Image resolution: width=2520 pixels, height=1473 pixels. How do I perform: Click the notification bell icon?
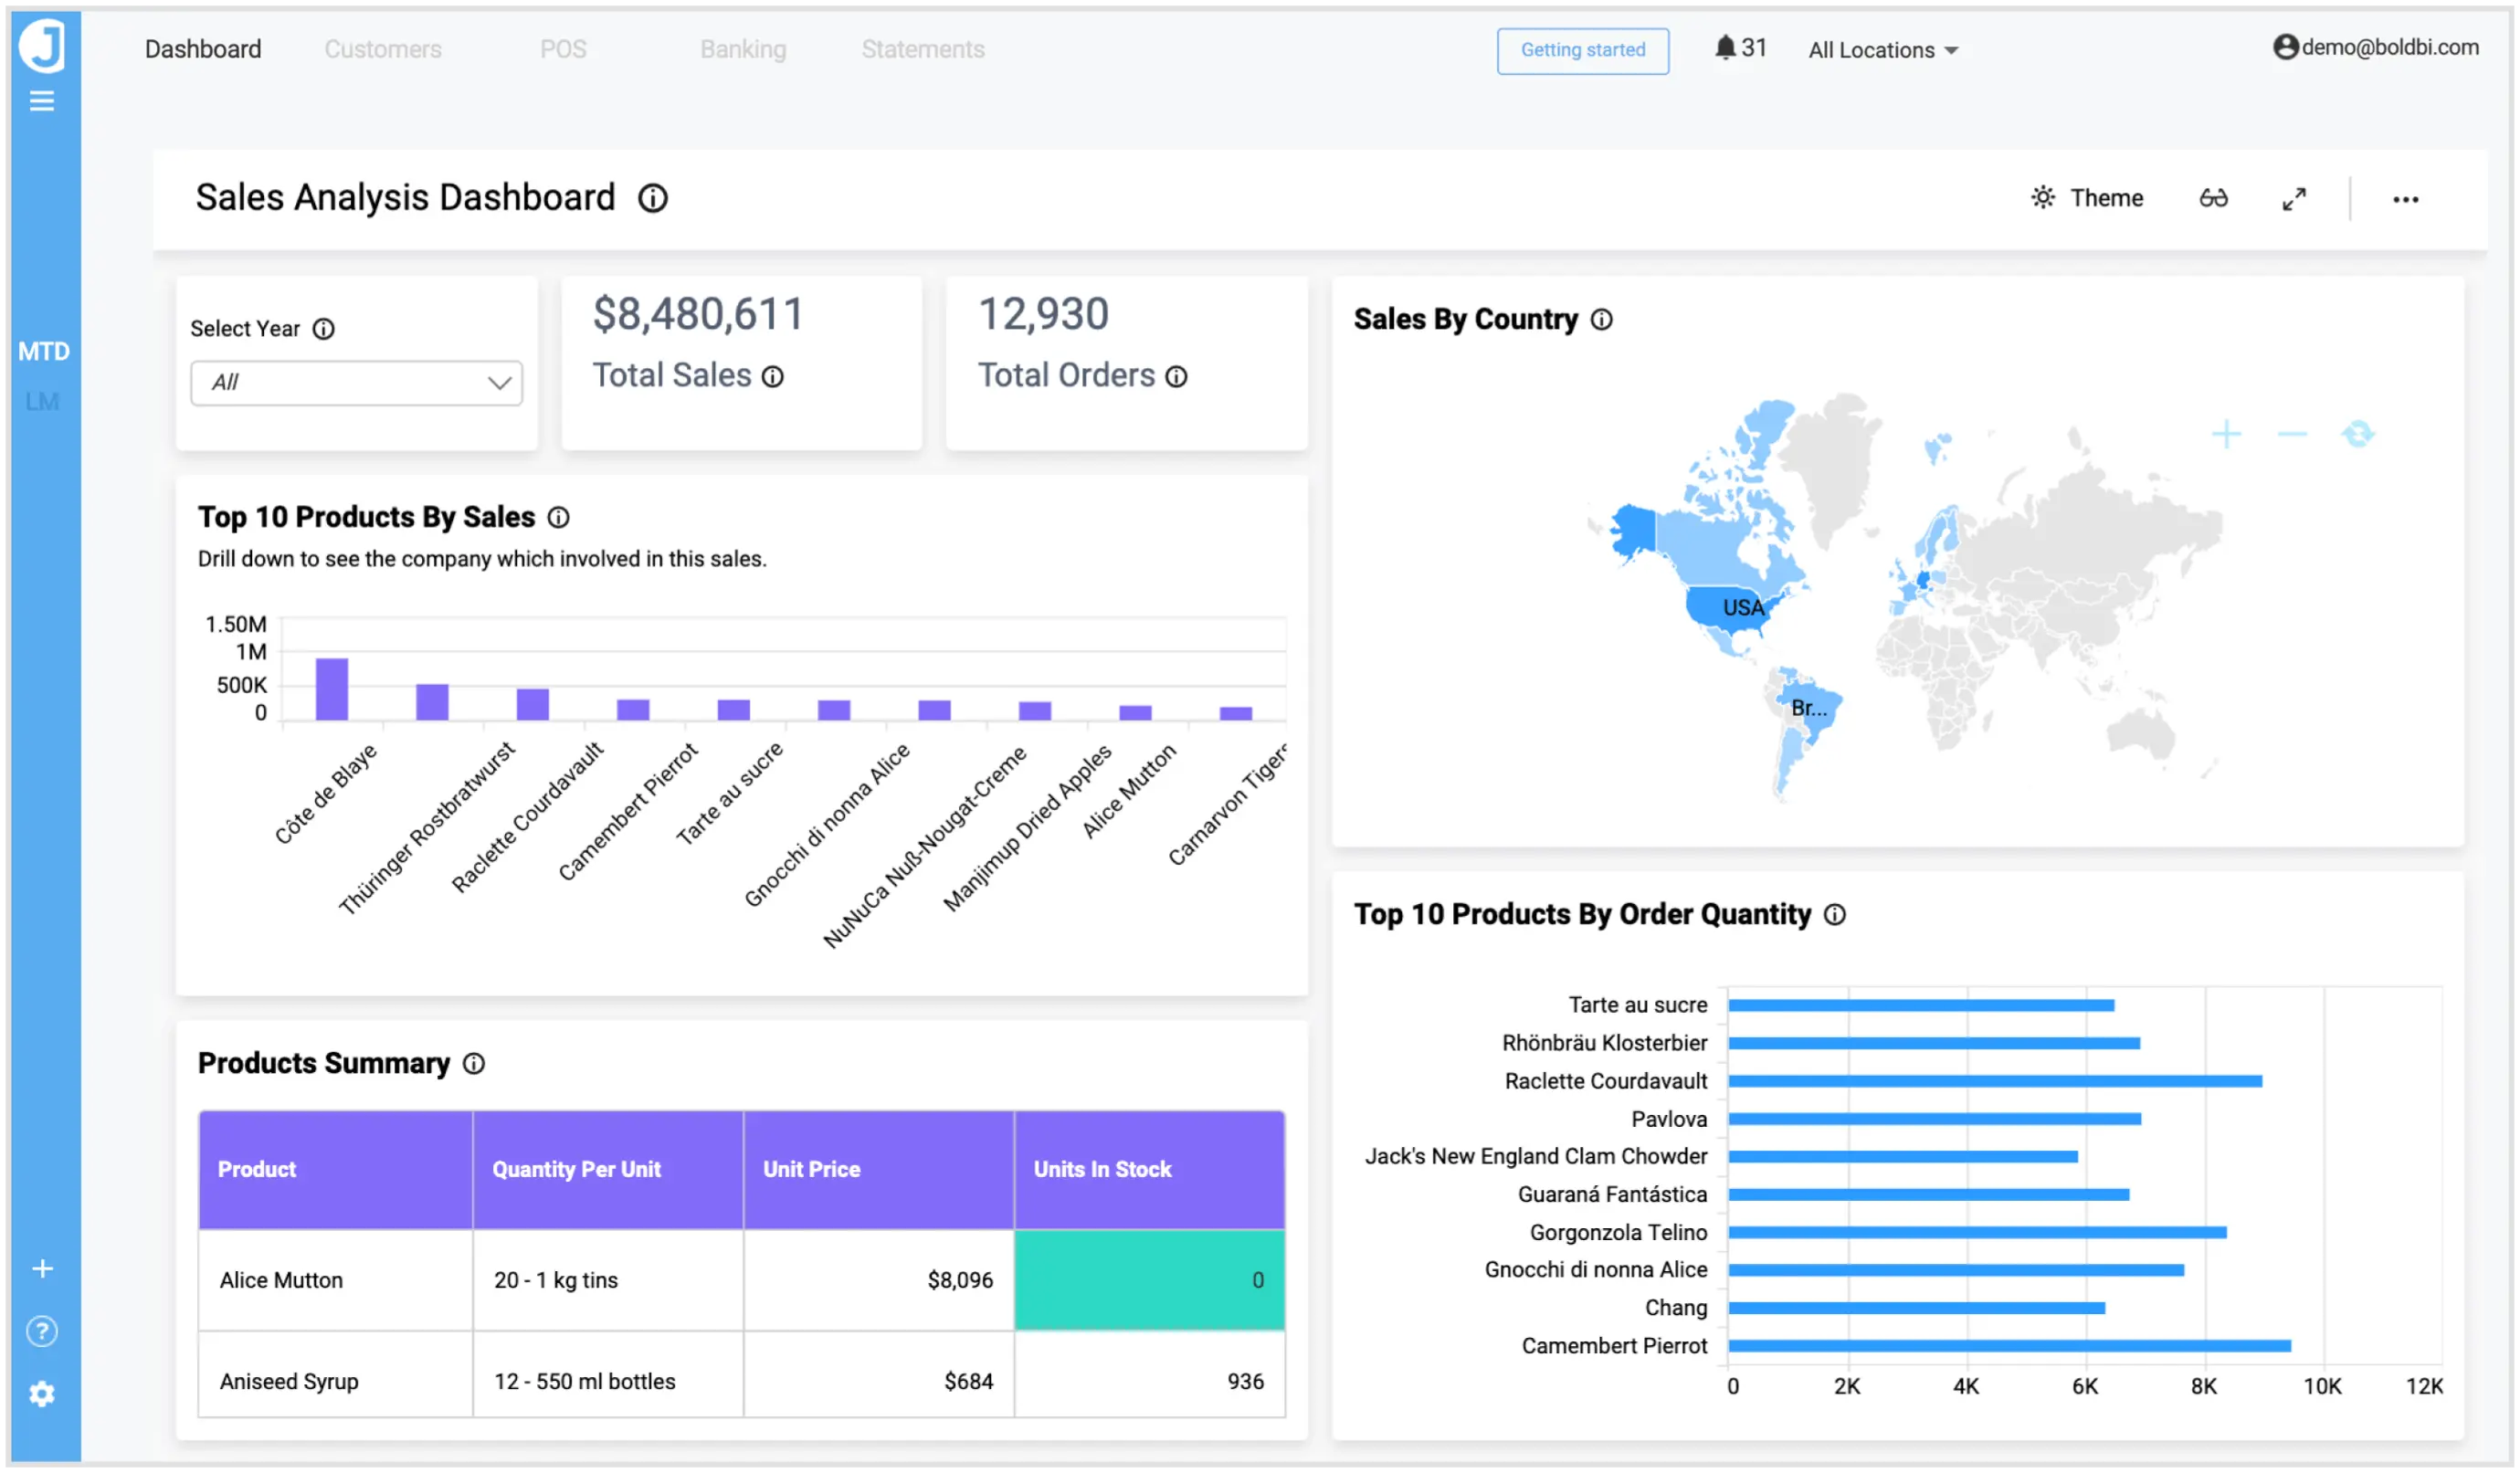click(1724, 48)
